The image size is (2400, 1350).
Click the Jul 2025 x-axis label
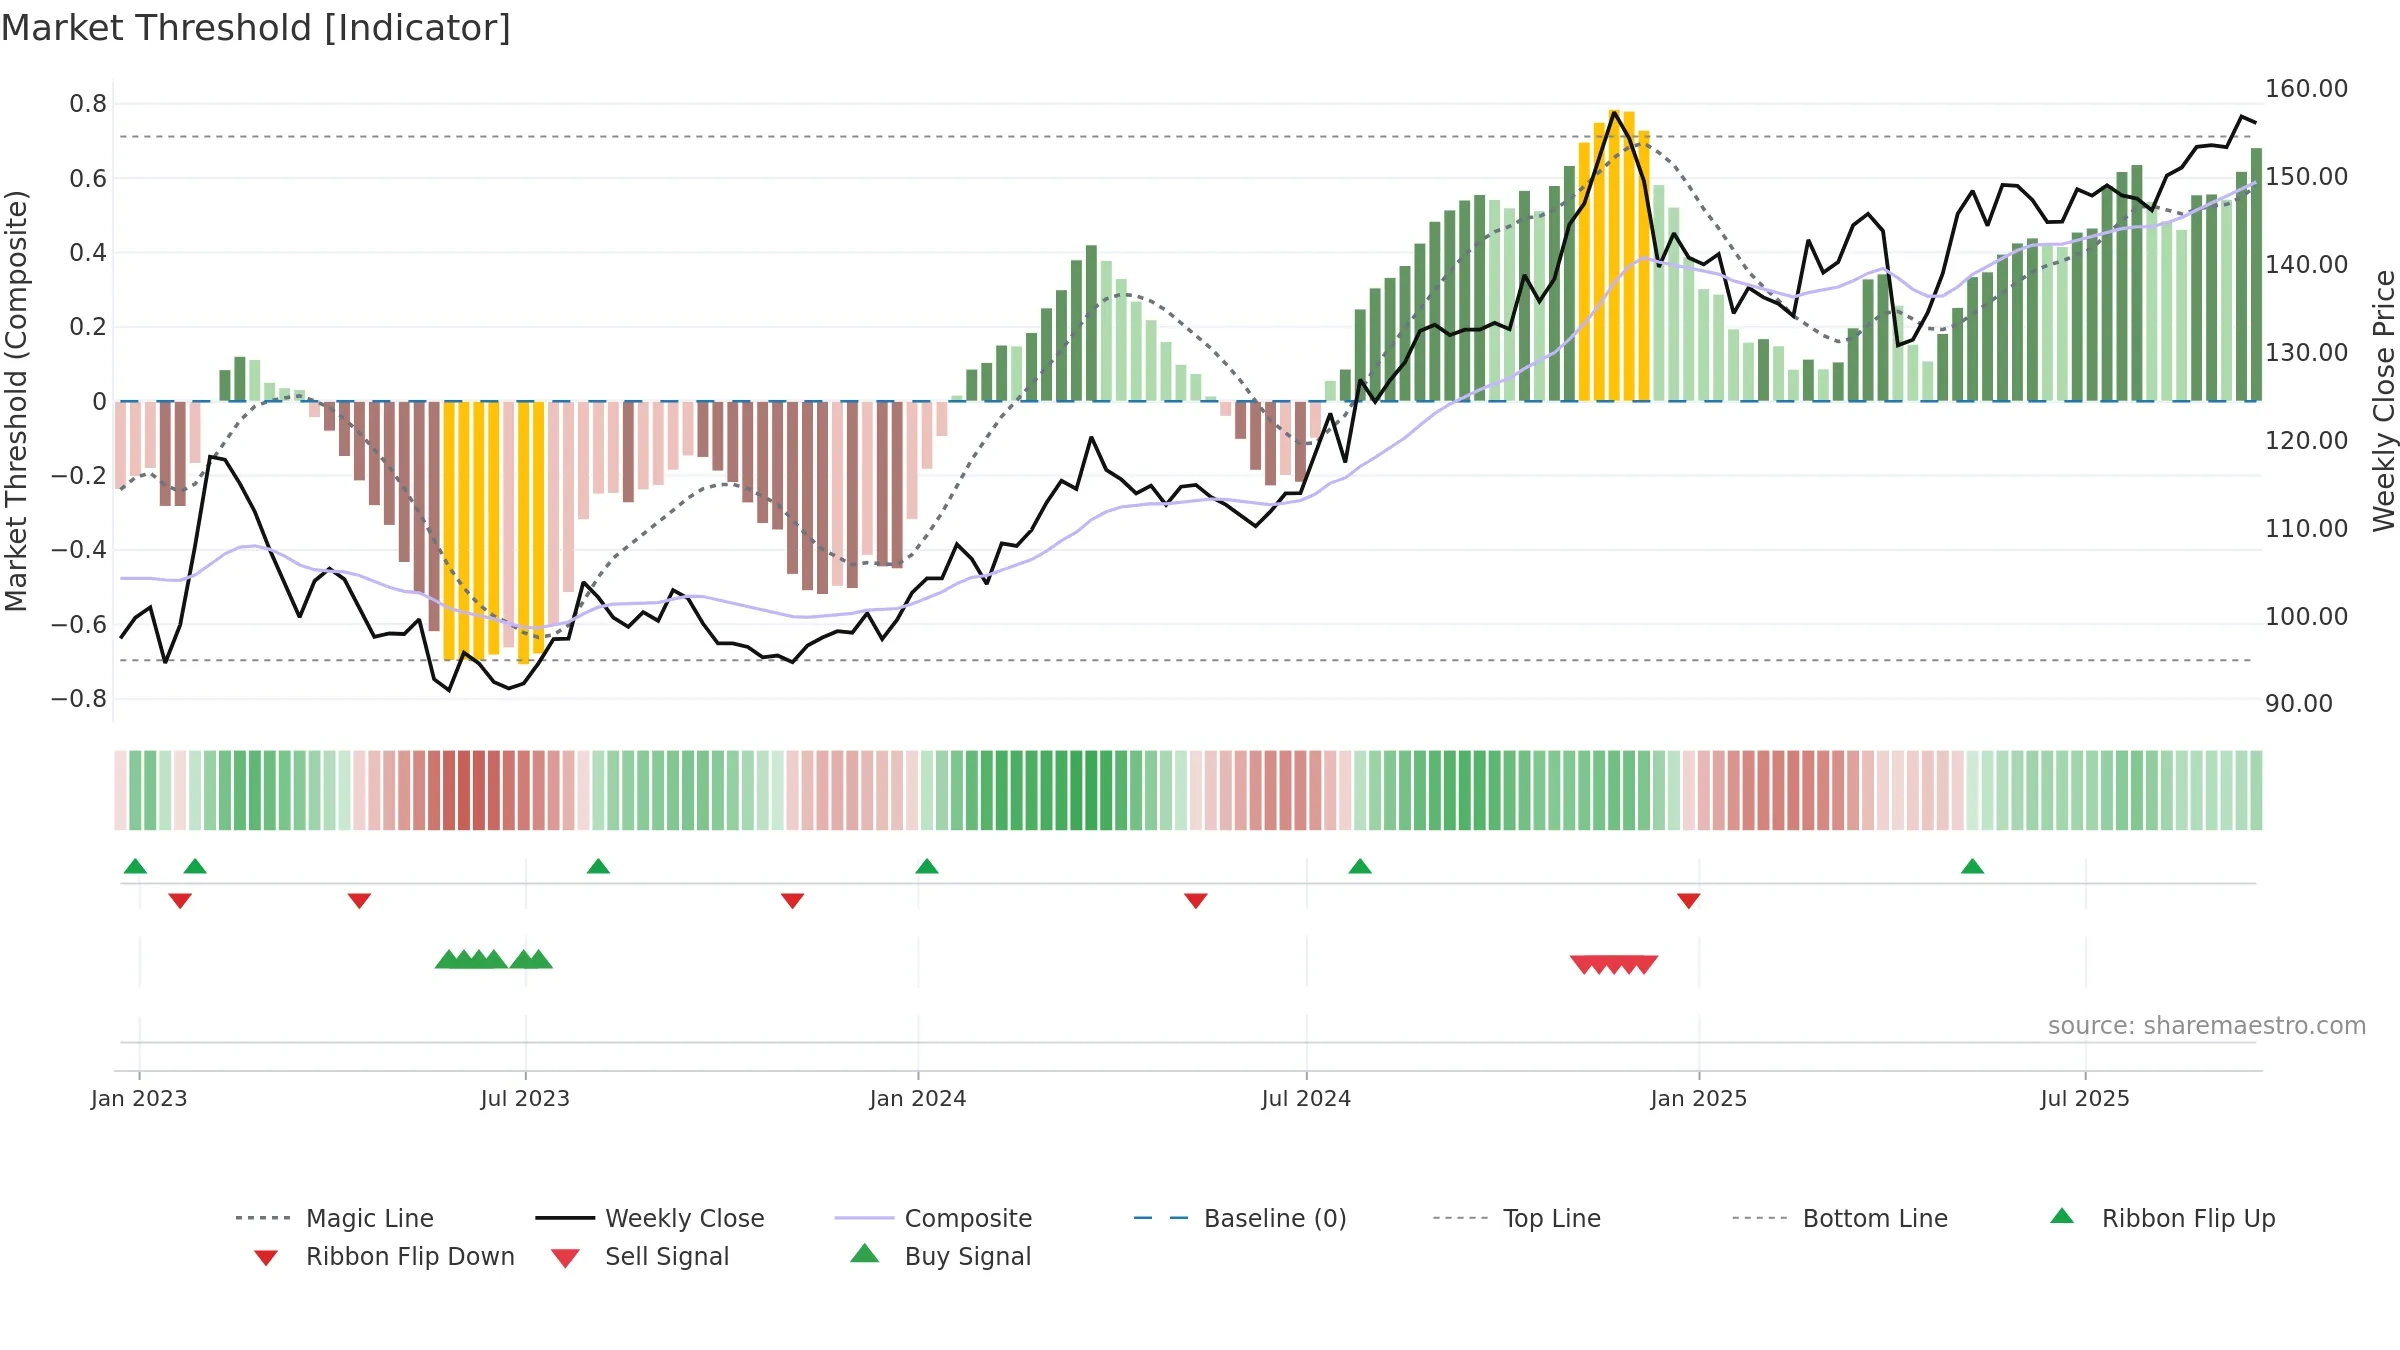point(2085,1098)
